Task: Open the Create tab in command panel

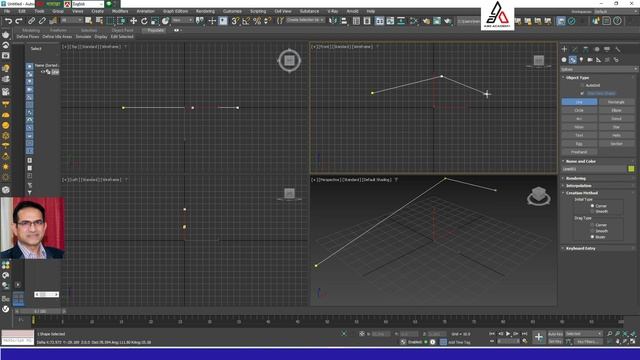Action: click(564, 49)
